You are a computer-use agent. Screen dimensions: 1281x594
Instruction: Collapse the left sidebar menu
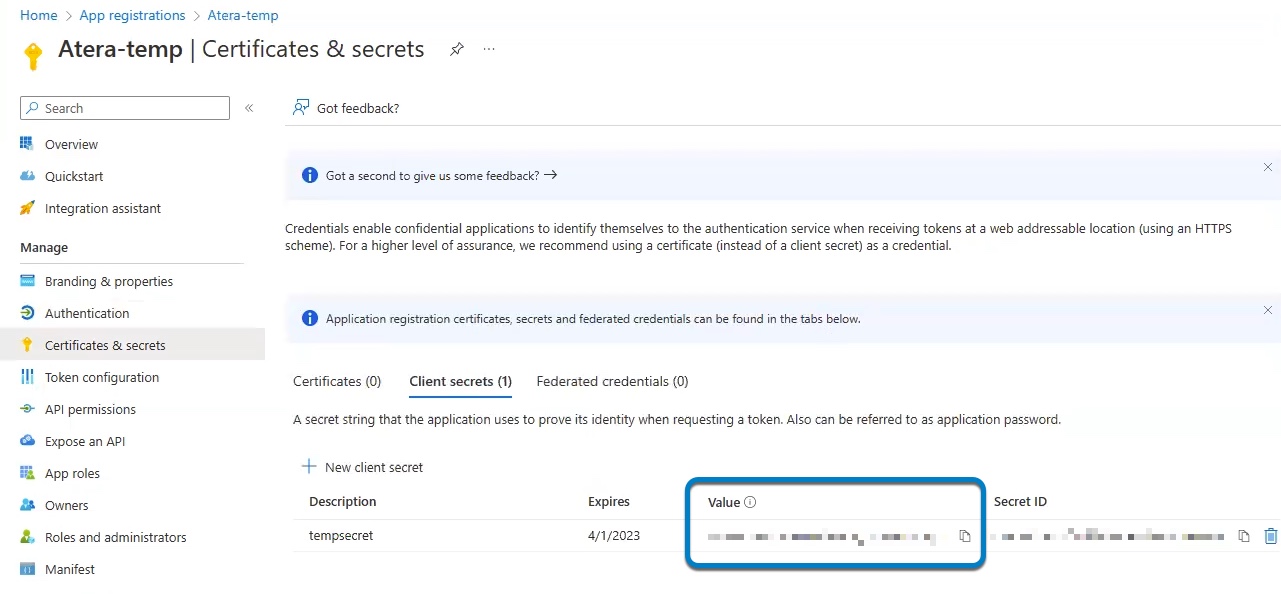[x=249, y=108]
